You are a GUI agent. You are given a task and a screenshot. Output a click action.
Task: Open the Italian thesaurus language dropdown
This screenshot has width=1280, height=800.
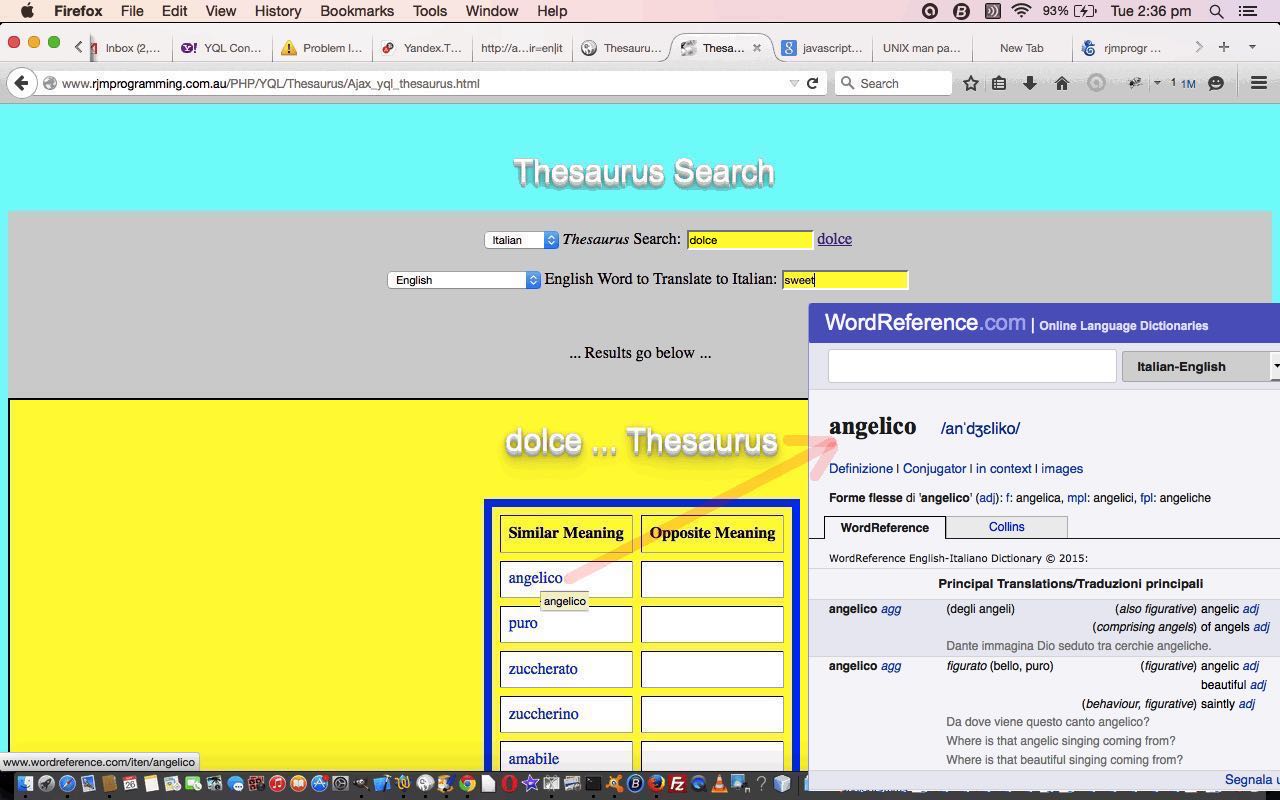tap(521, 240)
